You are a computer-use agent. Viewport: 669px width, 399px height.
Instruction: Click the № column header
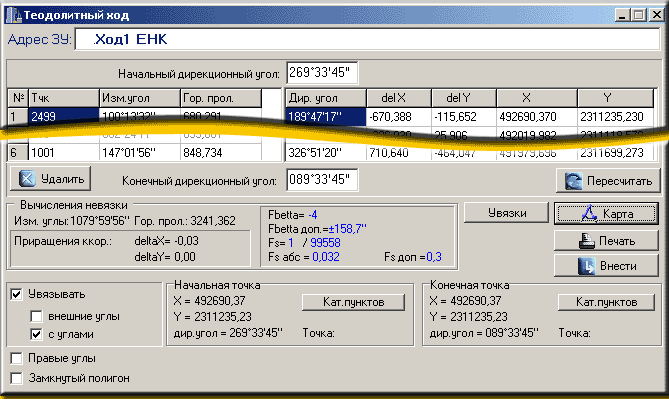click(x=18, y=98)
